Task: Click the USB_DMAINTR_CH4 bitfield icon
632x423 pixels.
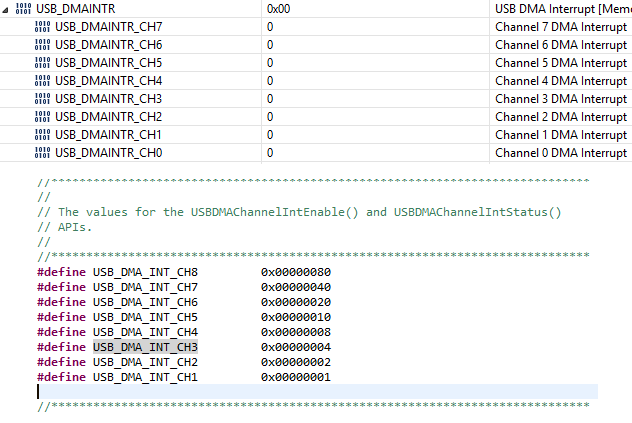Action: pyautogui.click(x=42, y=81)
